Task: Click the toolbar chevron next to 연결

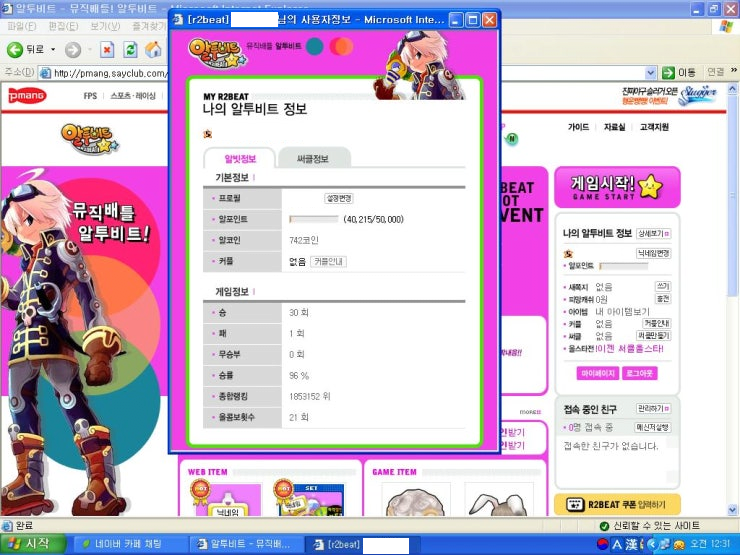Action: pos(733,71)
